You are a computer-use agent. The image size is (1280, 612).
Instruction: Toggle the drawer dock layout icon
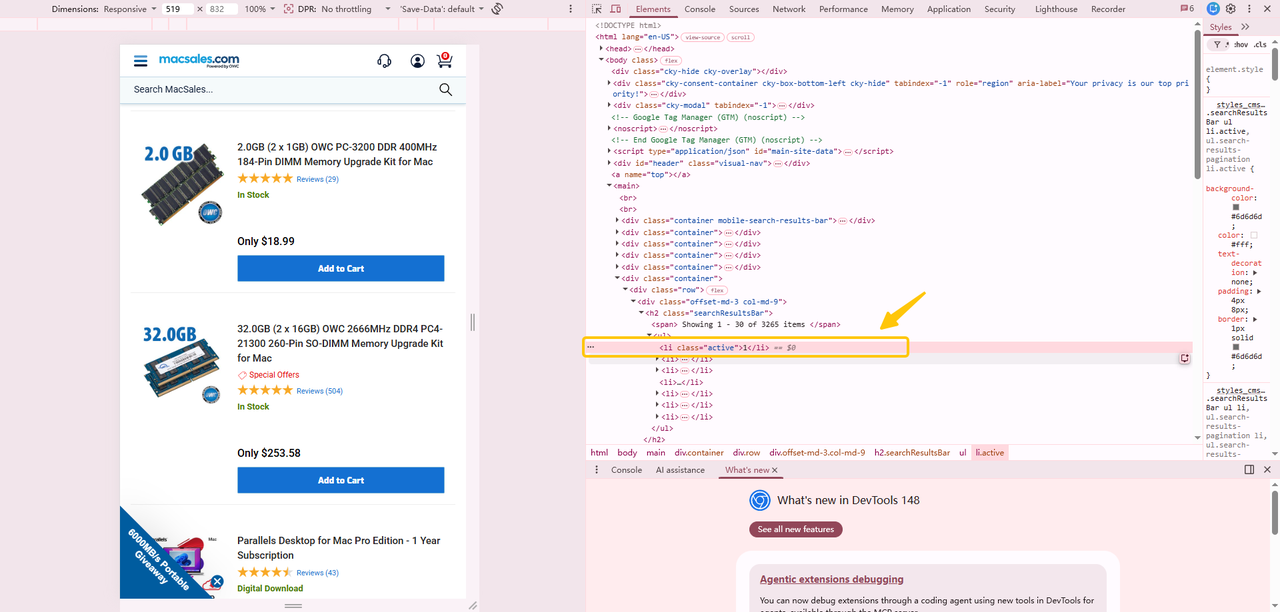[1249, 470]
